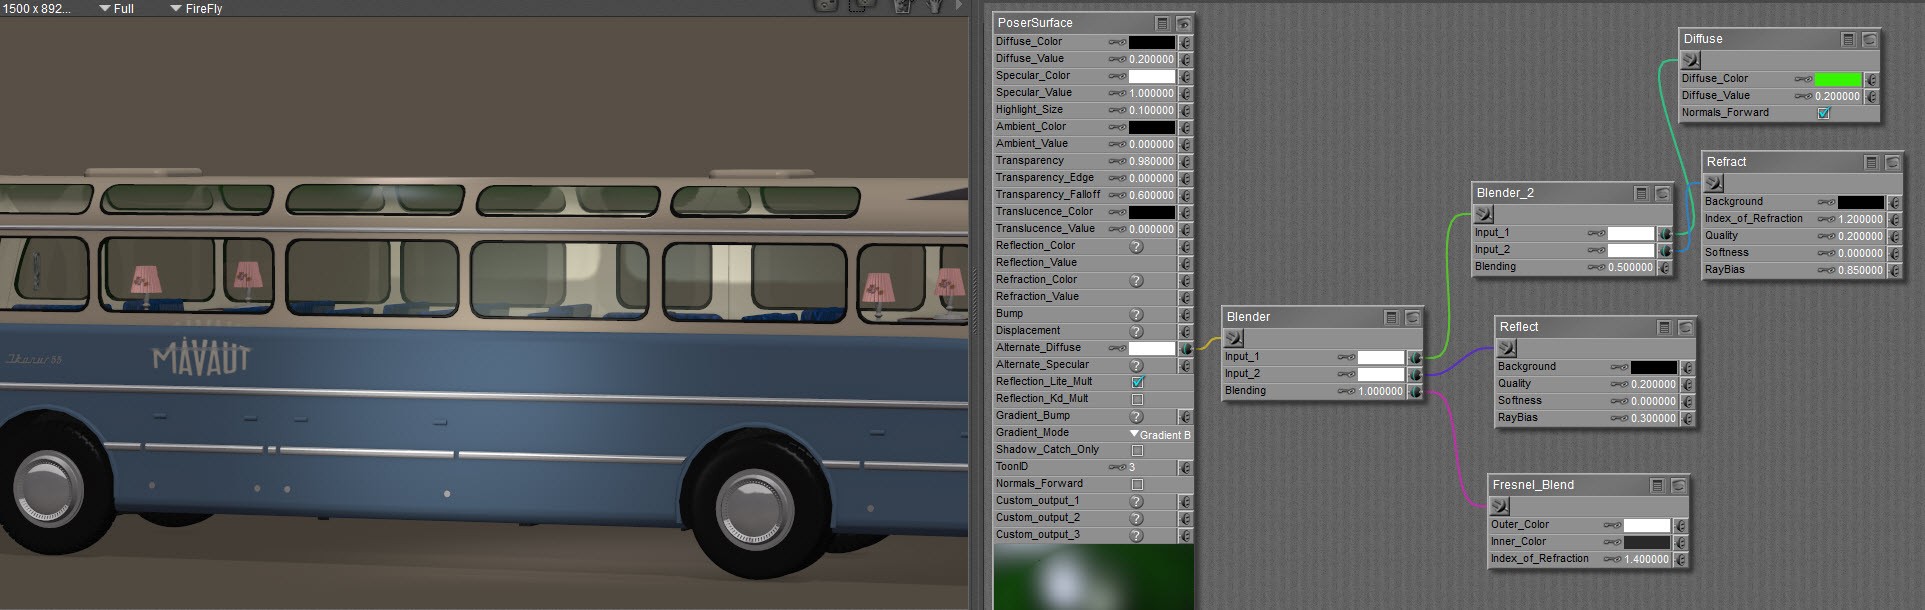Open green Diffuse_Color swatch in Diffuse node
The image size is (1925, 610).
click(x=1838, y=79)
